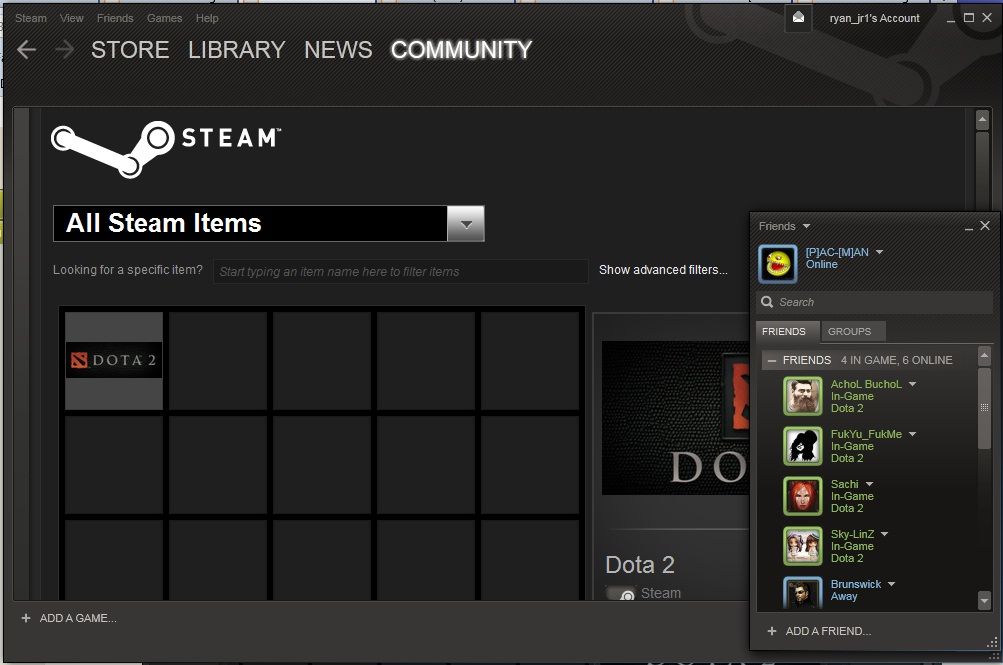The height and width of the screenshot is (665, 1003).
Task: Go to the STORE section
Action: [130, 50]
